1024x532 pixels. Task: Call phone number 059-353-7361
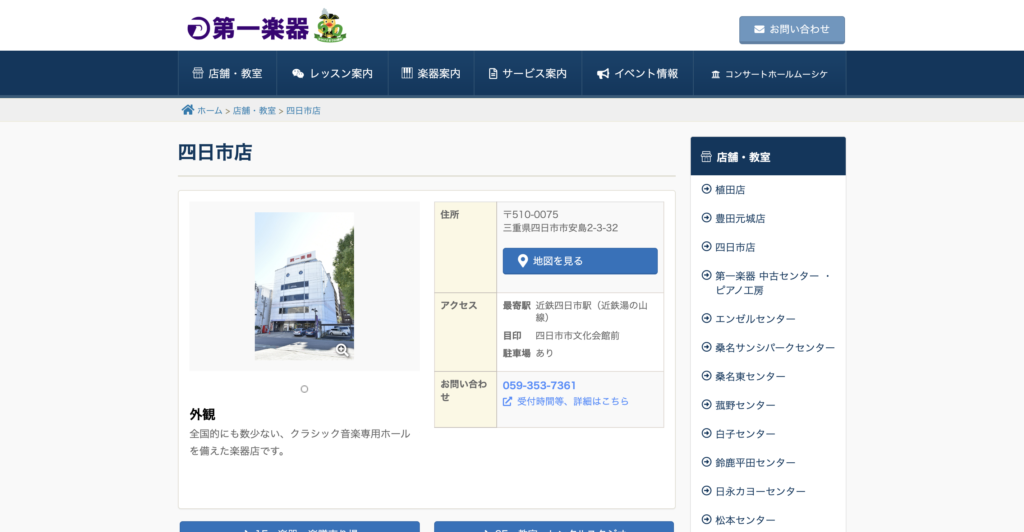[539, 385]
